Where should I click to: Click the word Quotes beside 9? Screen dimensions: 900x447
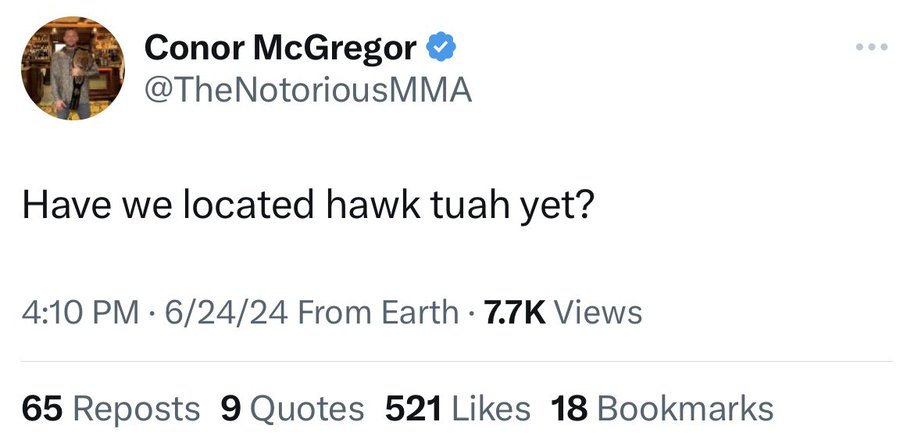pyautogui.click(x=307, y=409)
